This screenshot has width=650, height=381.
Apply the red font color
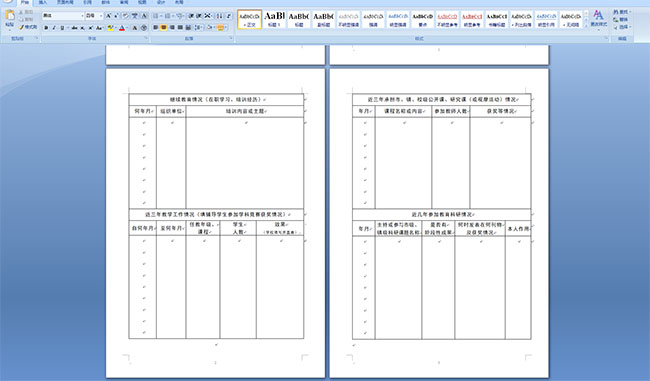click(122, 28)
